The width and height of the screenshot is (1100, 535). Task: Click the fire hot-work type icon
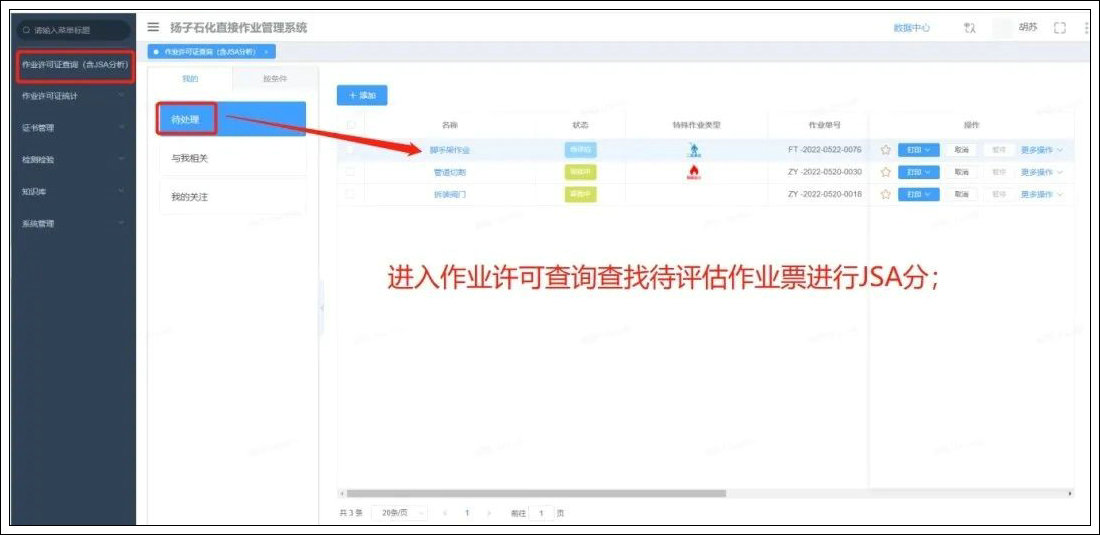click(x=694, y=172)
